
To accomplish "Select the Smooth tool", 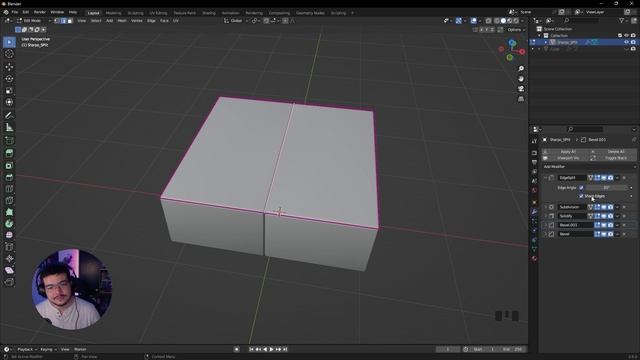I will coord(9,235).
